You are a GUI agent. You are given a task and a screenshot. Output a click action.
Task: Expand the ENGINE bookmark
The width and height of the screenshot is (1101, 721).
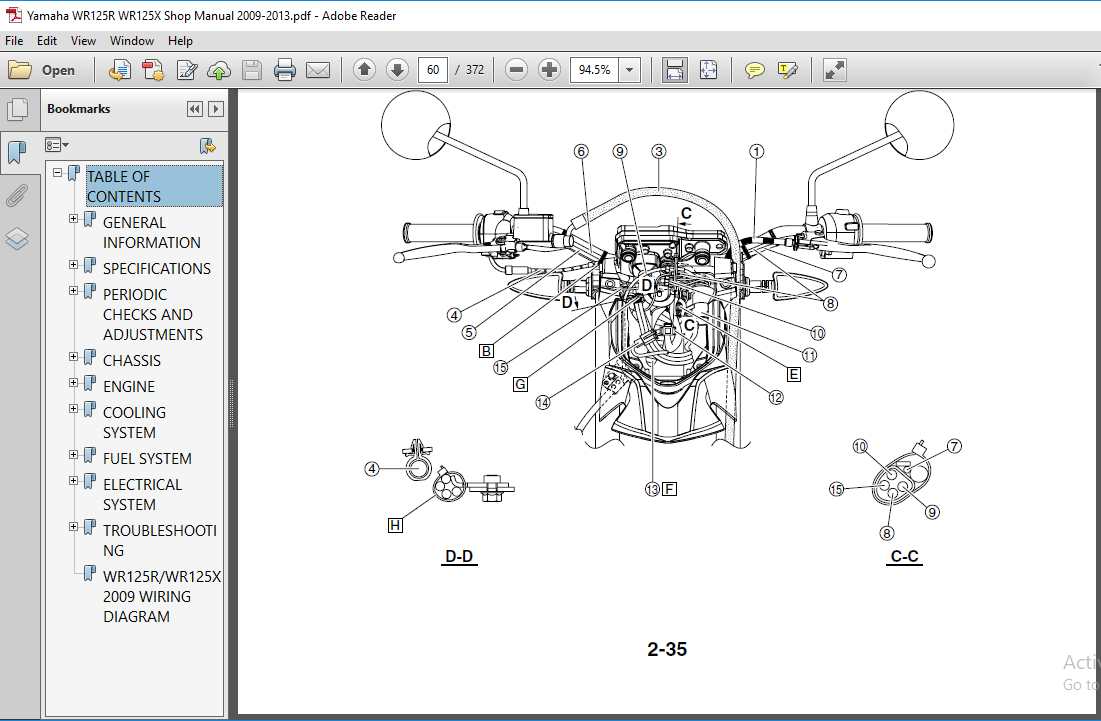[x=73, y=383]
